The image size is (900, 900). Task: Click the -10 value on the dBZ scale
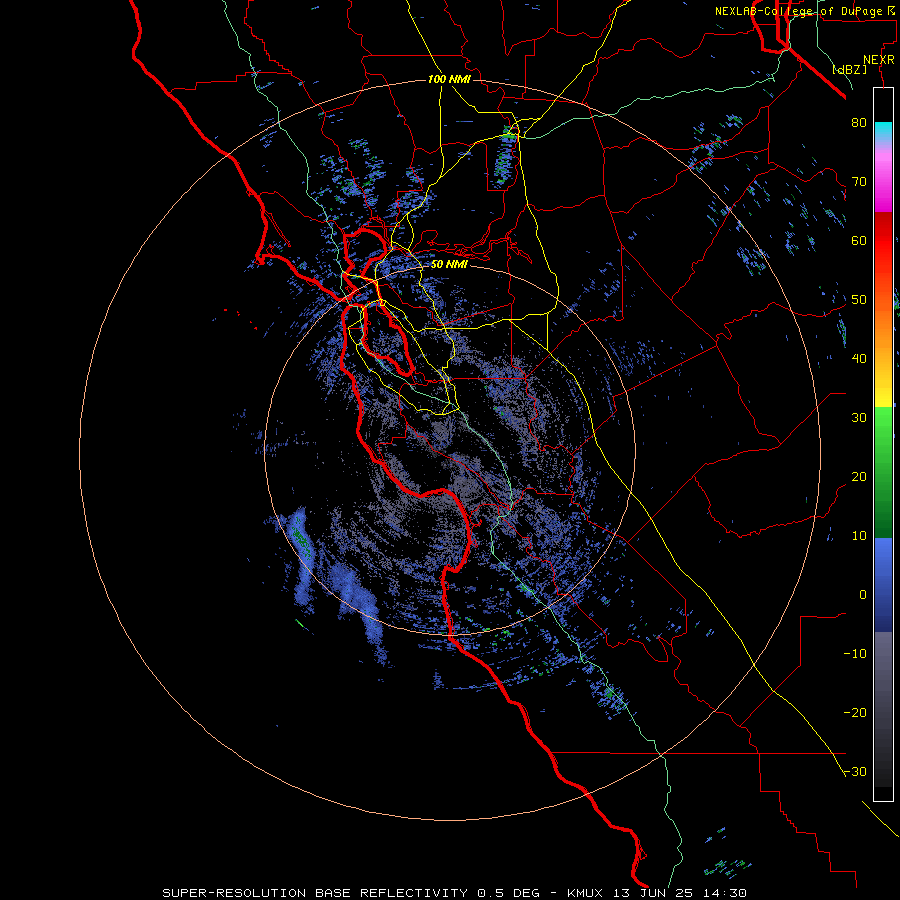pyautogui.click(x=855, y=654)
